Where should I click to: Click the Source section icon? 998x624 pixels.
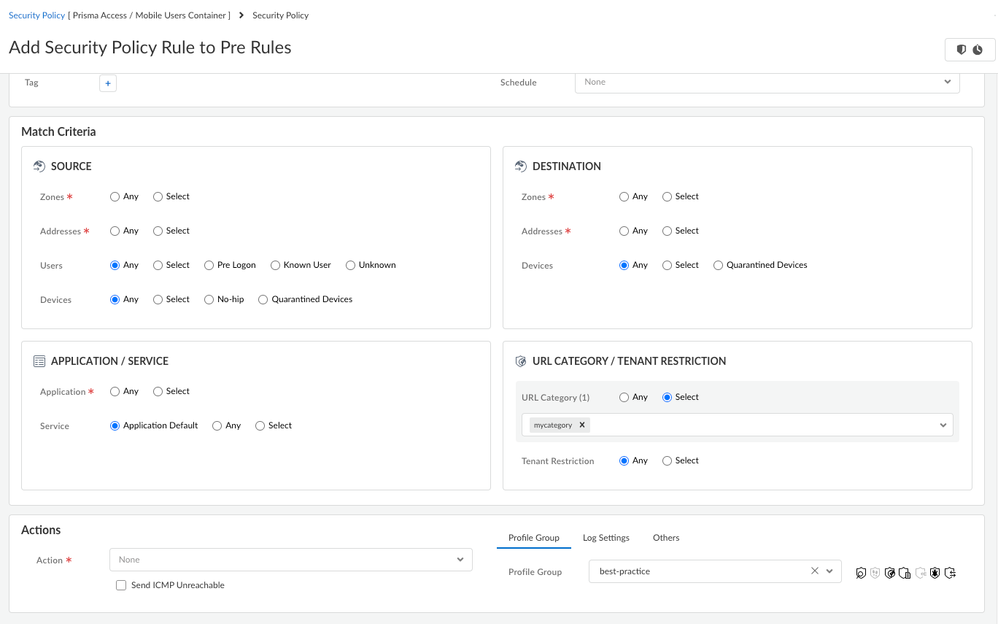pyautogui.click(x=39, y=166)
